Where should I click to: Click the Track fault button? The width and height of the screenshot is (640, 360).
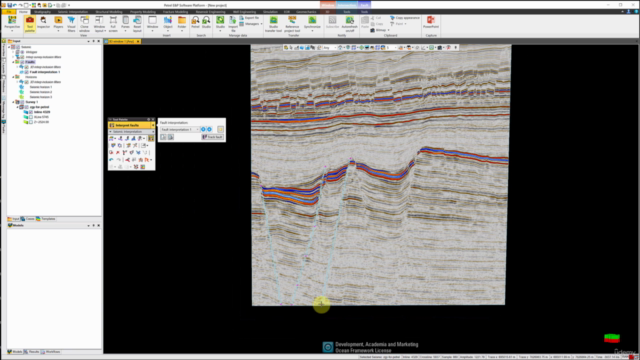(x=213, y=137)
